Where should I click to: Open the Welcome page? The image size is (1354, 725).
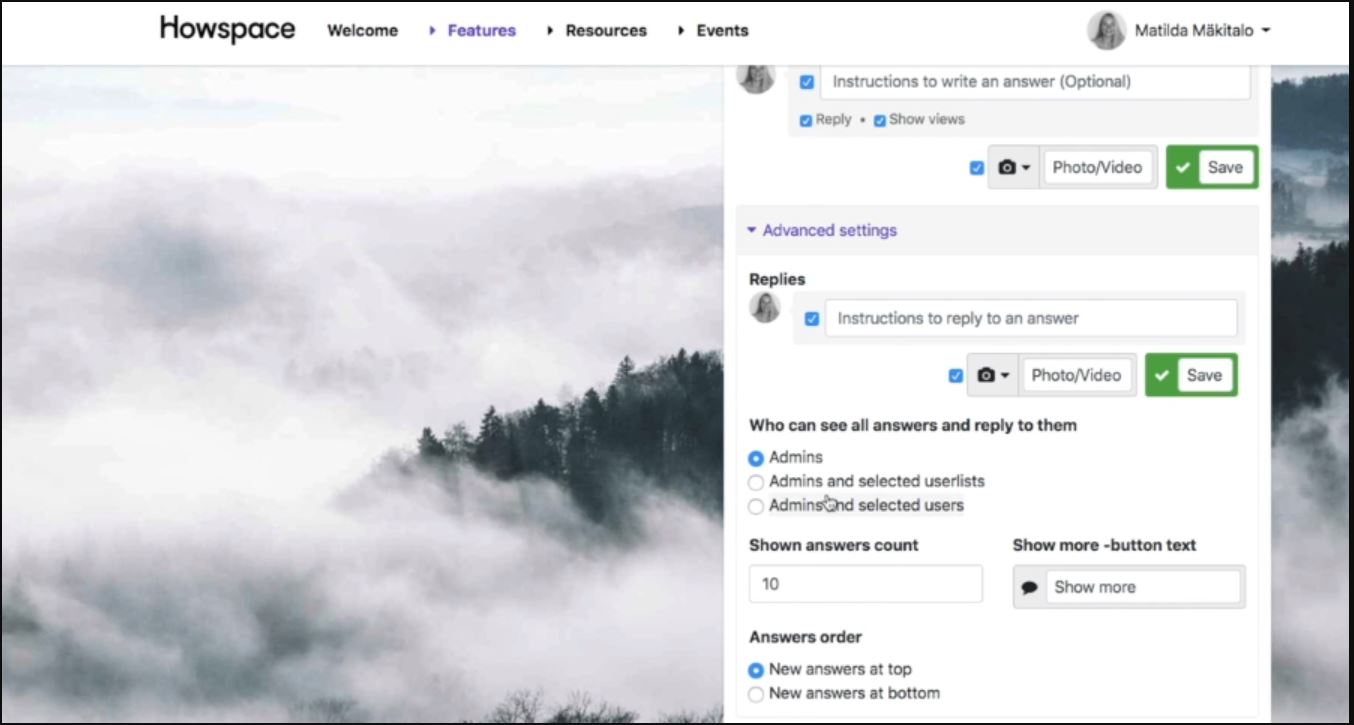point(362,31)
